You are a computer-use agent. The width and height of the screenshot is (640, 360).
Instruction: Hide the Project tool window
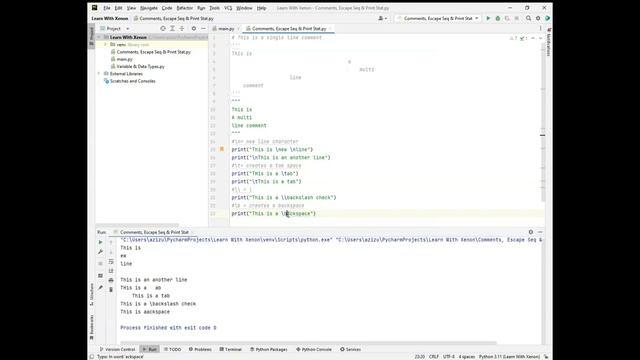[x=203, y=29]
